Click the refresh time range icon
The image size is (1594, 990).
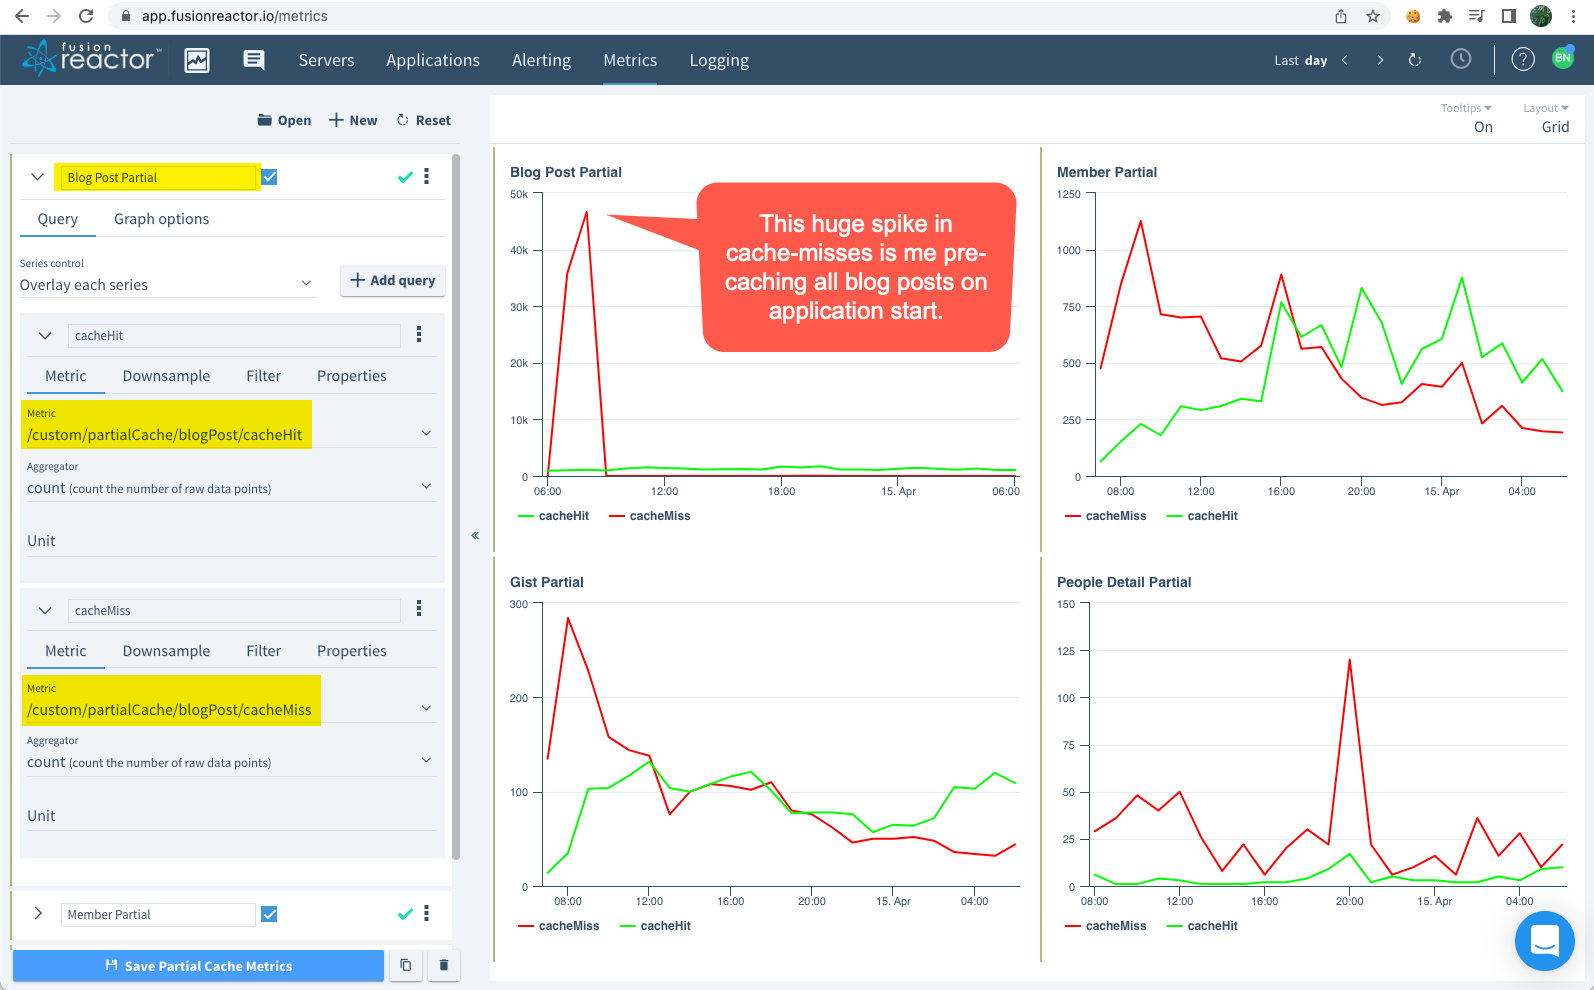(1415, 60)
